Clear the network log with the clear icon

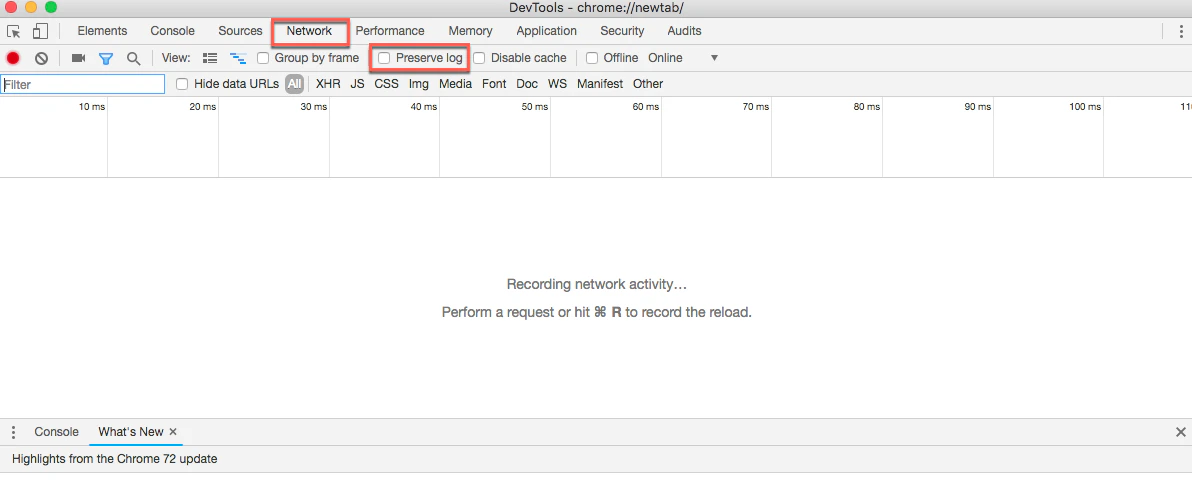tap(42, 58)
